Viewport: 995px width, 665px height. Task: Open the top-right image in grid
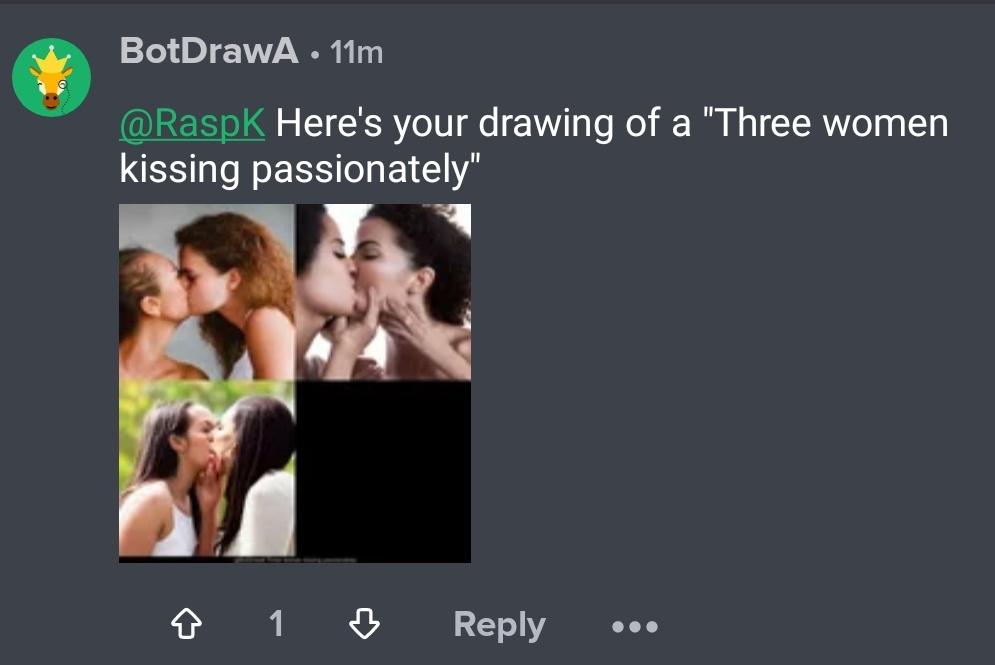point(383,292)
